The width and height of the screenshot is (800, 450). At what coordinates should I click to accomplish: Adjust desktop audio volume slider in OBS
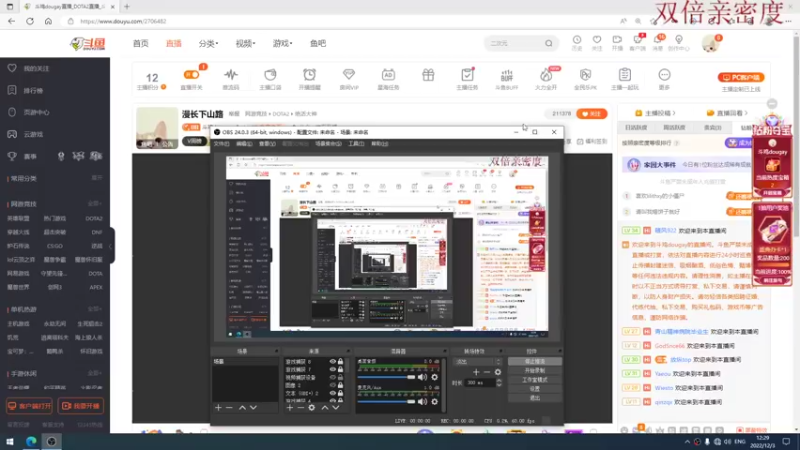(x=386, y=377)
